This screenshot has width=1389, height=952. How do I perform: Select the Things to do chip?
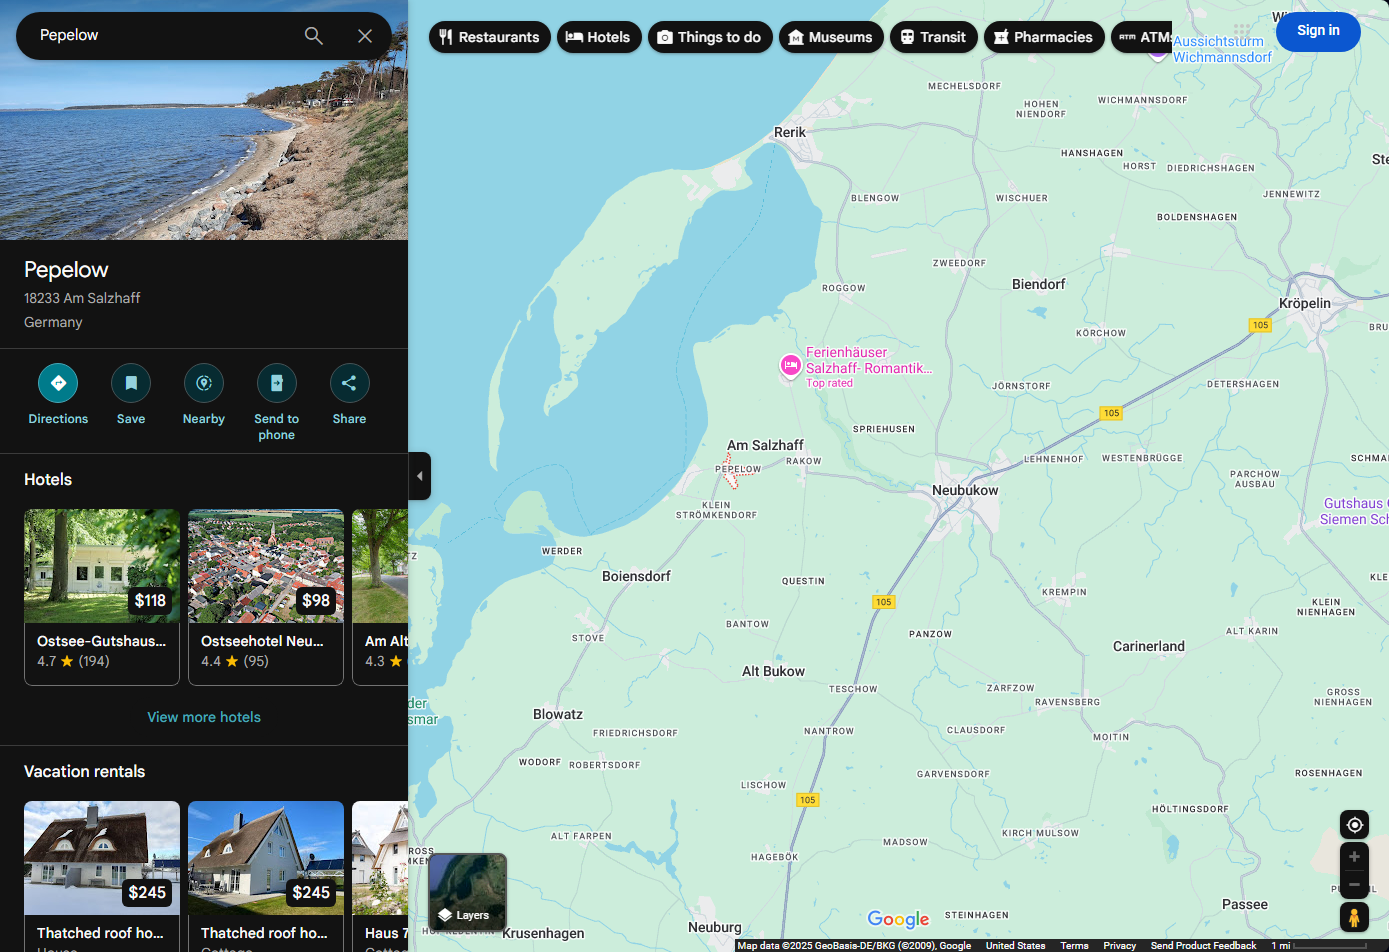tap(710, 37)
